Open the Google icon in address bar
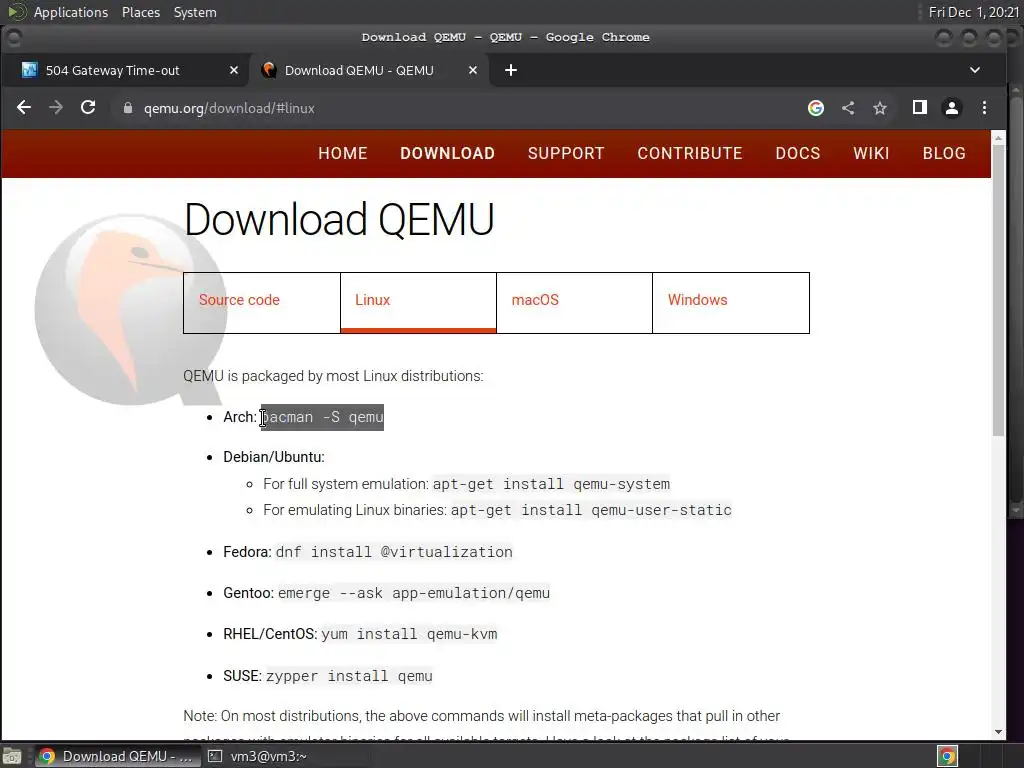This screenshot has width=1024, height=768. [816, 108]
